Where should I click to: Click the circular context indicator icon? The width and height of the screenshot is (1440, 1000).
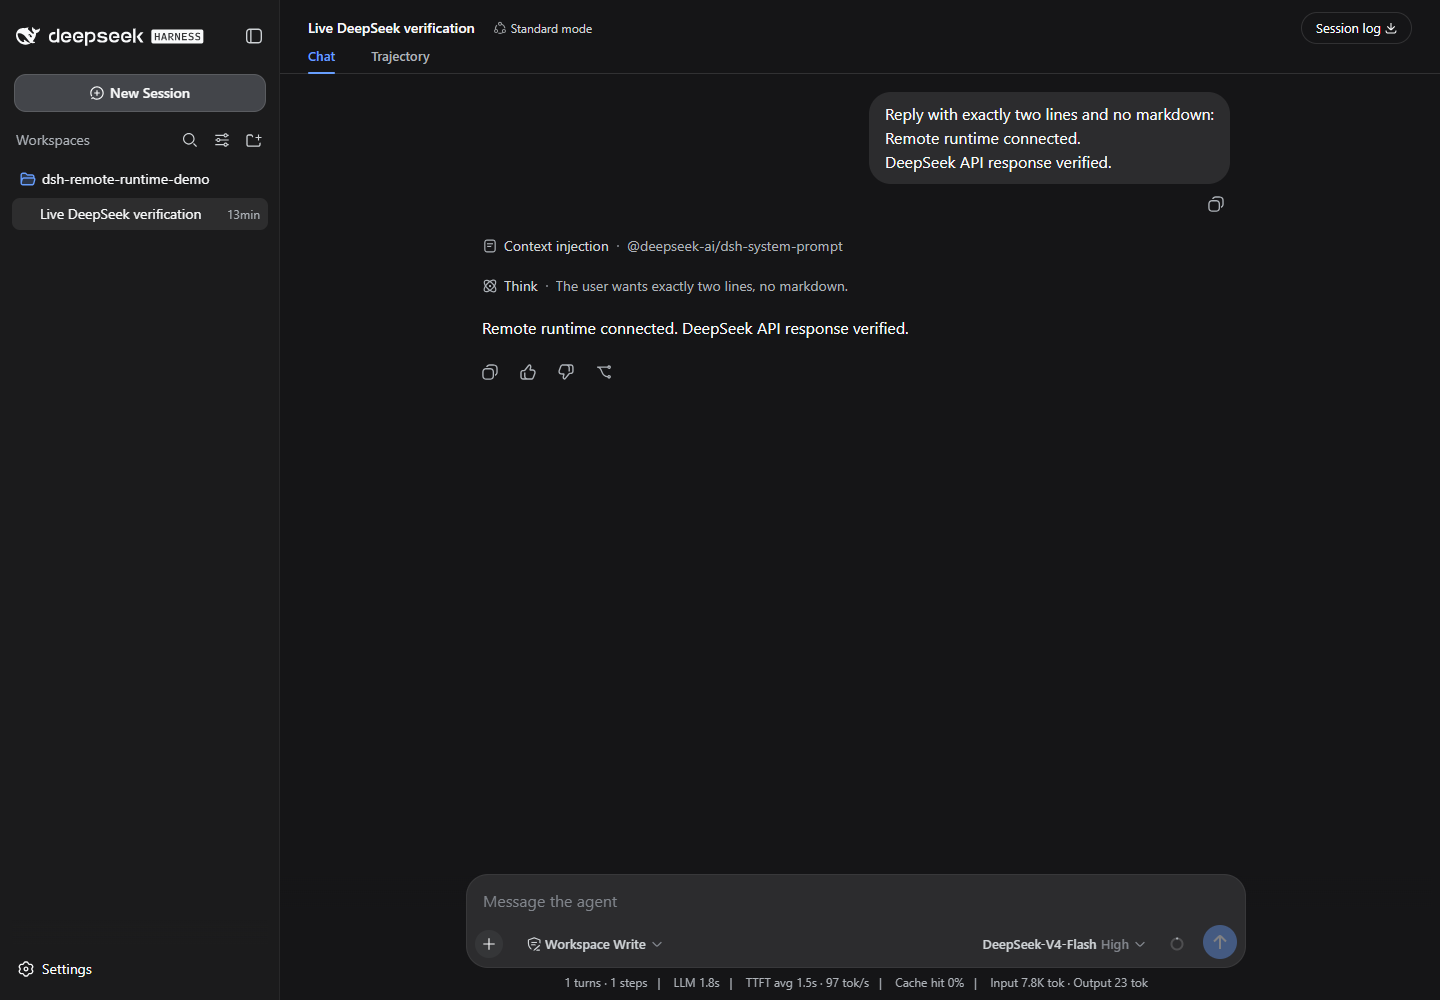click(1177, 944)
